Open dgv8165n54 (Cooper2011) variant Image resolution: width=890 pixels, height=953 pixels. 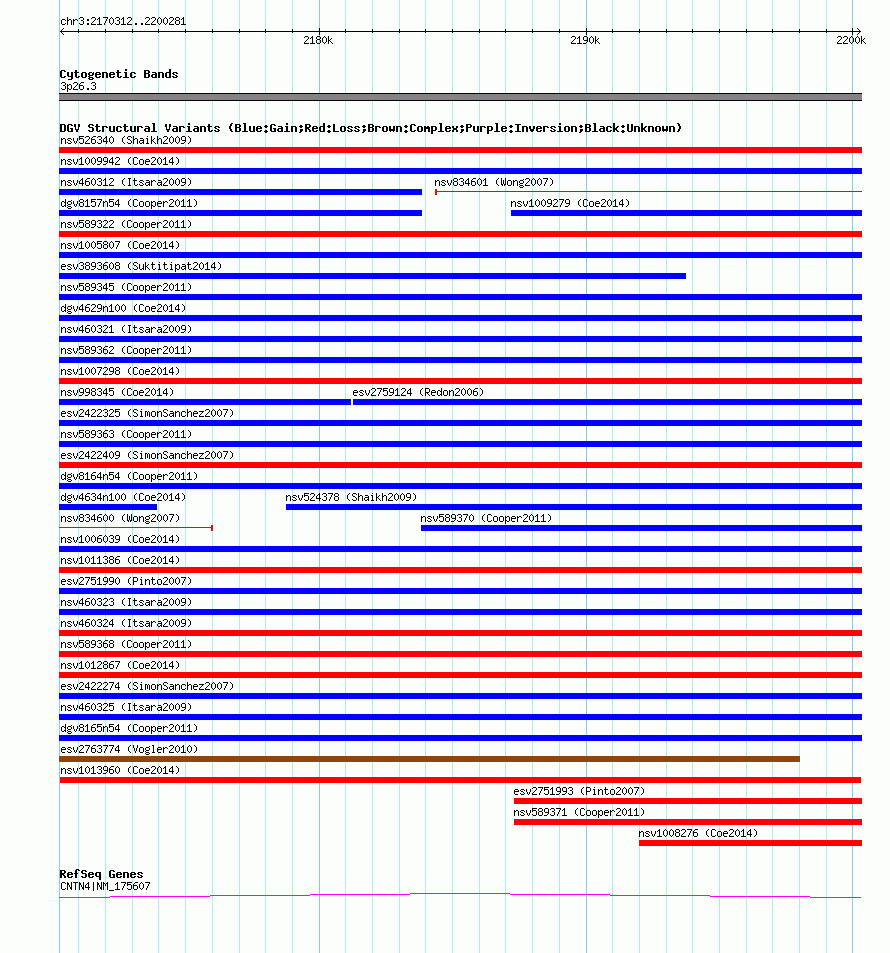click(x=129, y=729)
